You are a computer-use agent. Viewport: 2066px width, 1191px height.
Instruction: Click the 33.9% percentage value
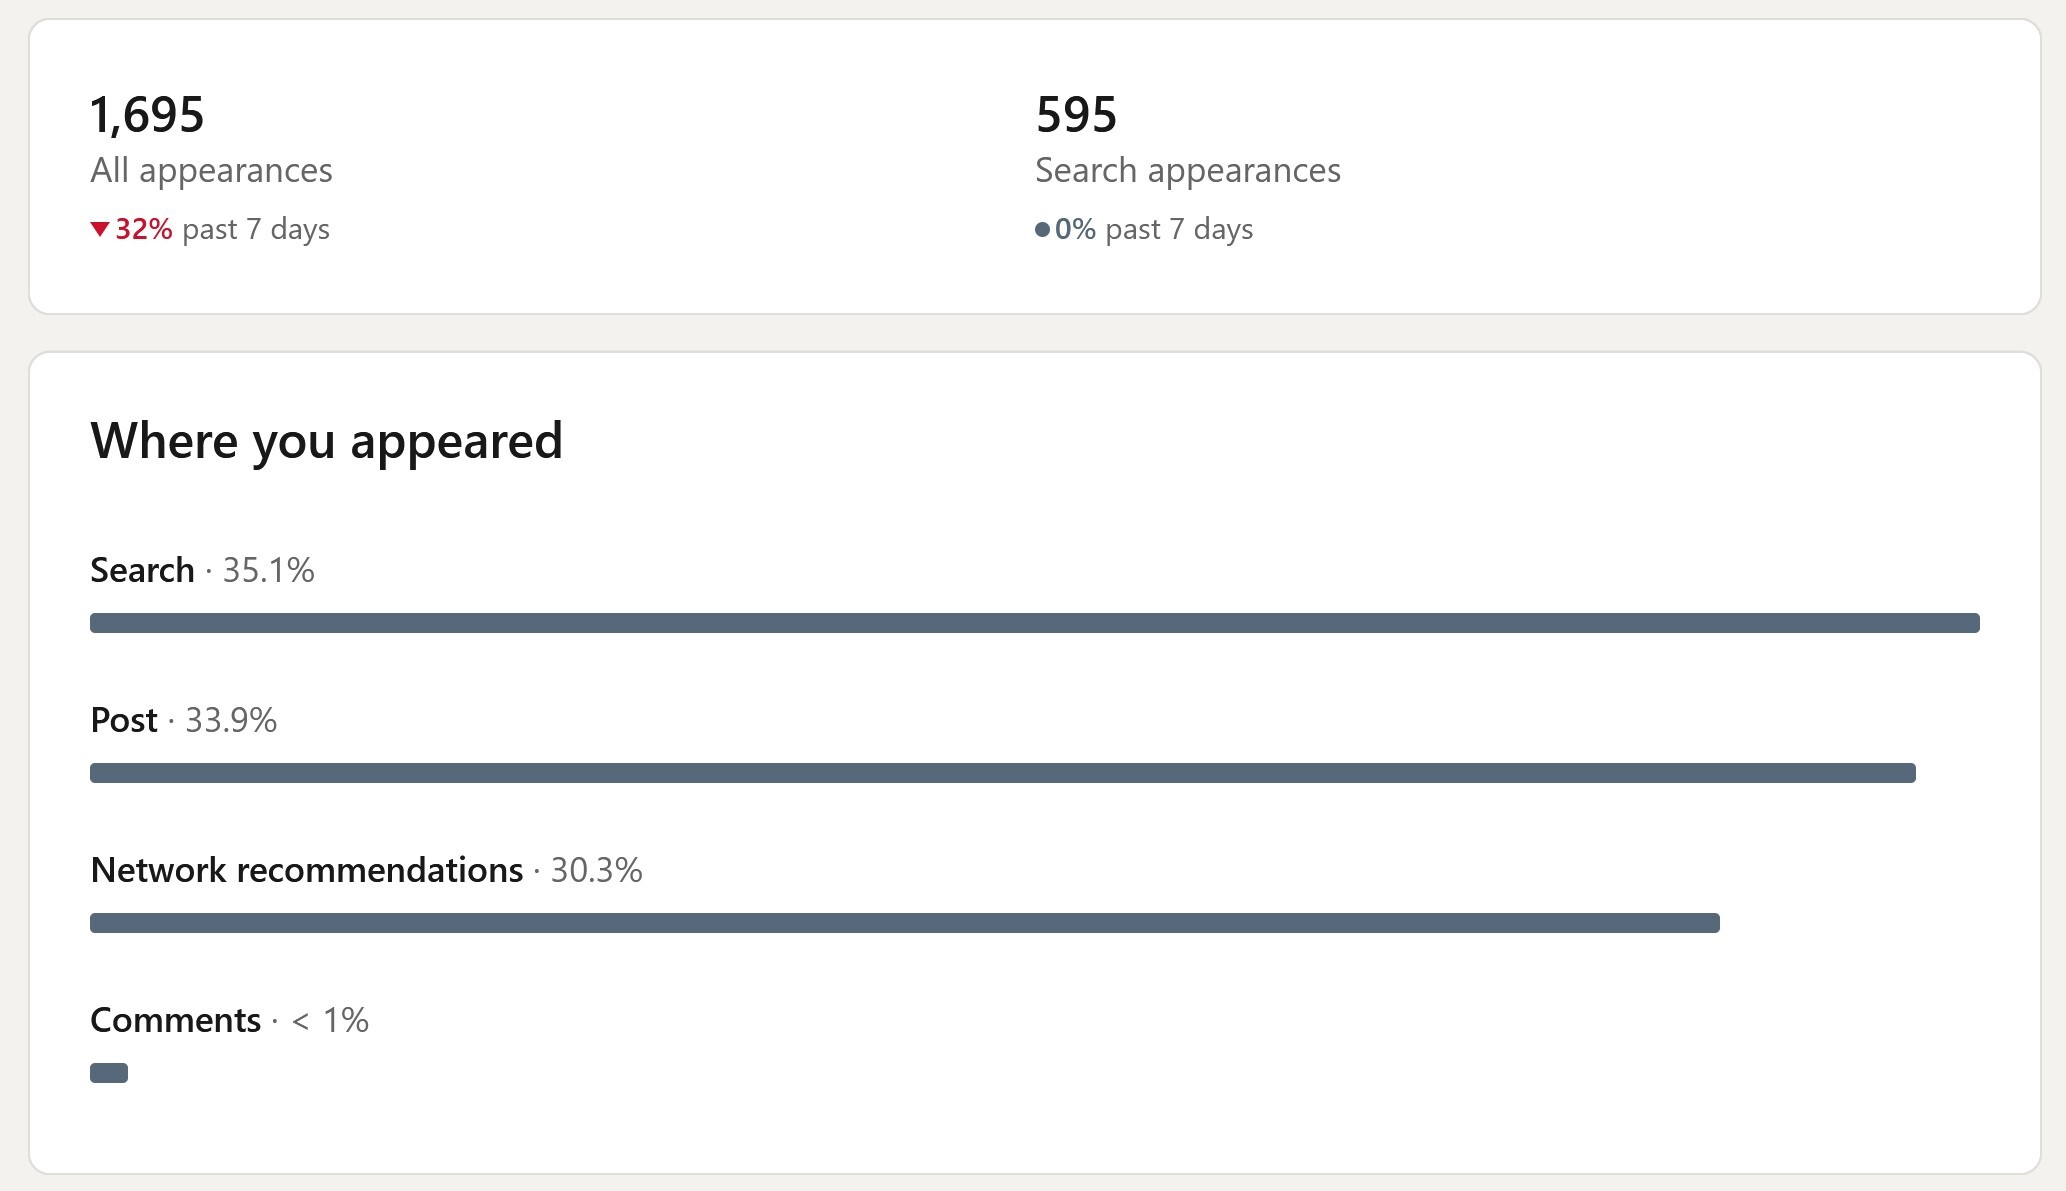pos(231,720)
